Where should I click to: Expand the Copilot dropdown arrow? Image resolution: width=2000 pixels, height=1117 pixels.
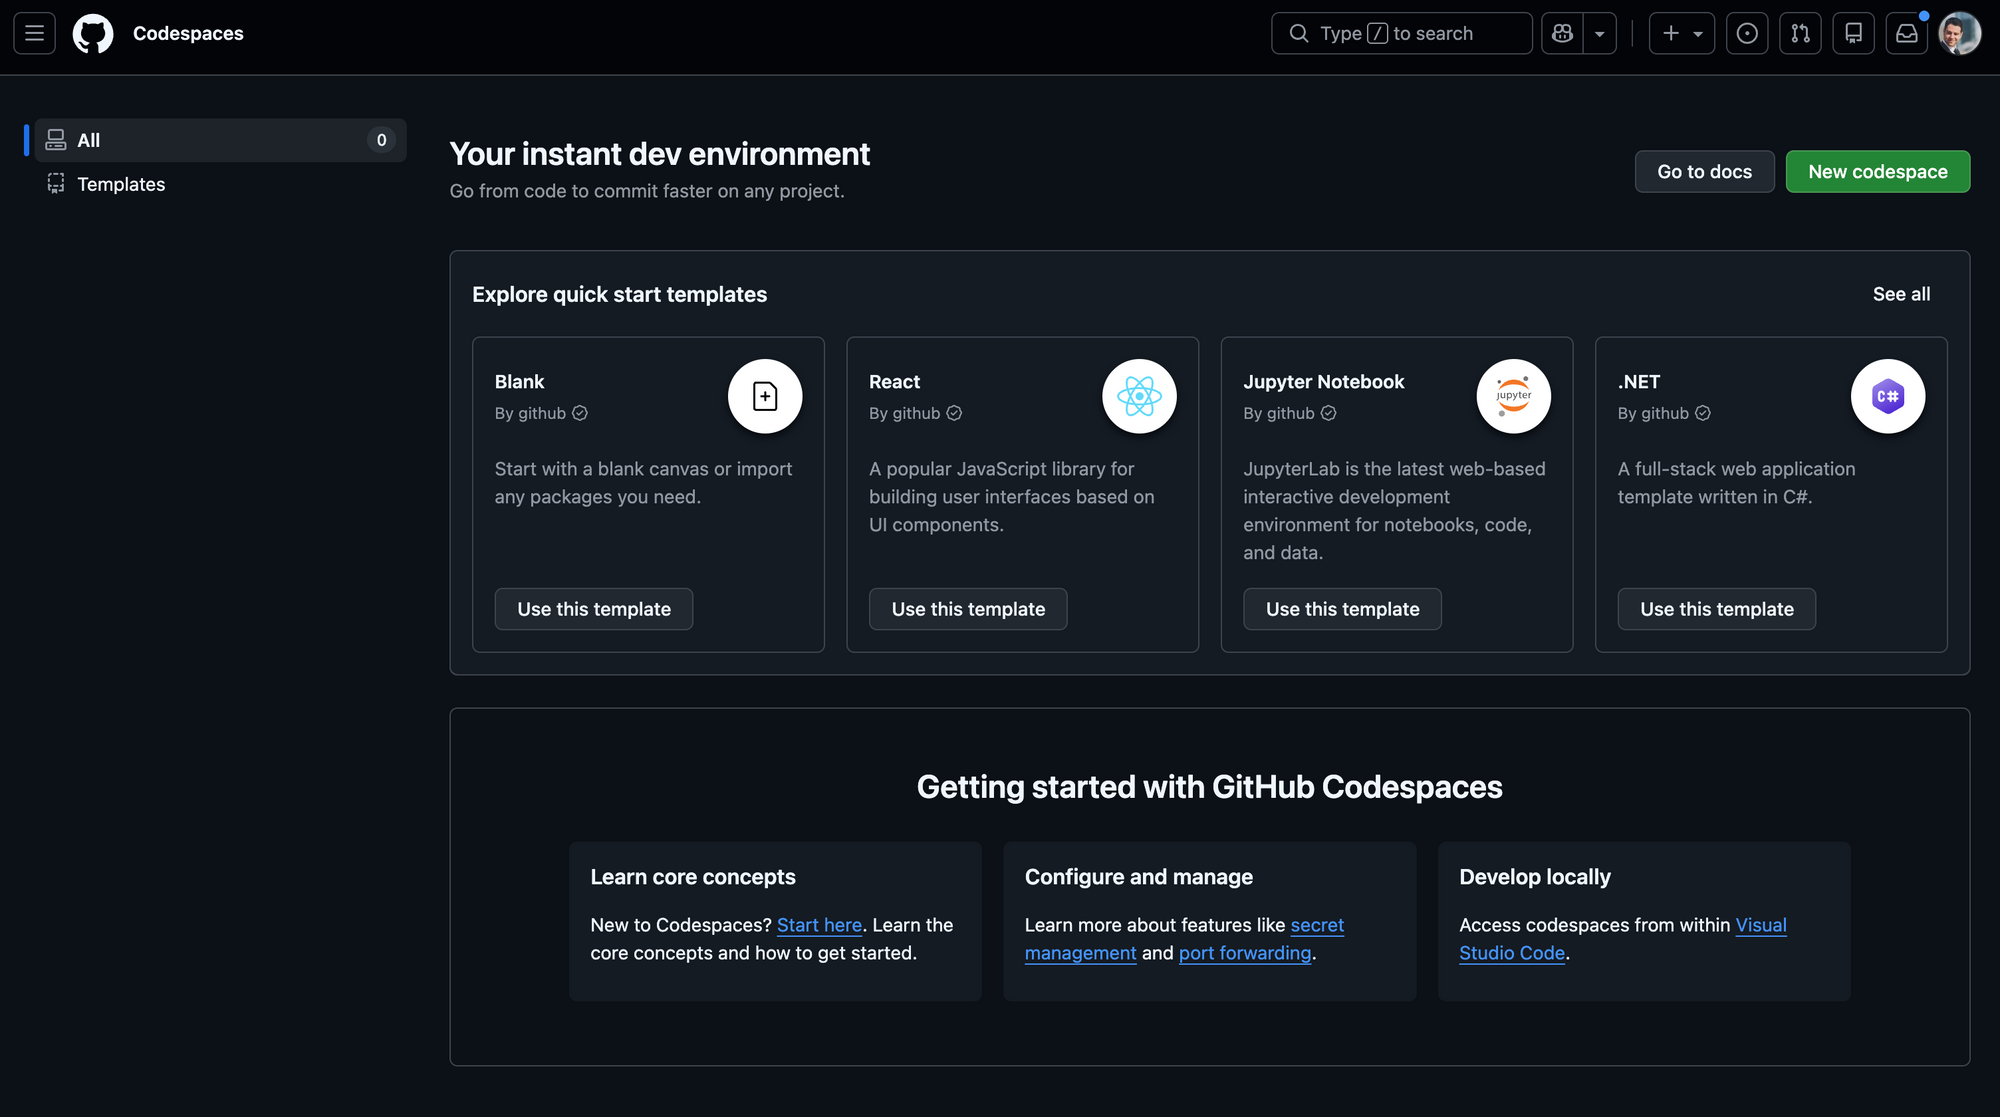[1599, 33]
